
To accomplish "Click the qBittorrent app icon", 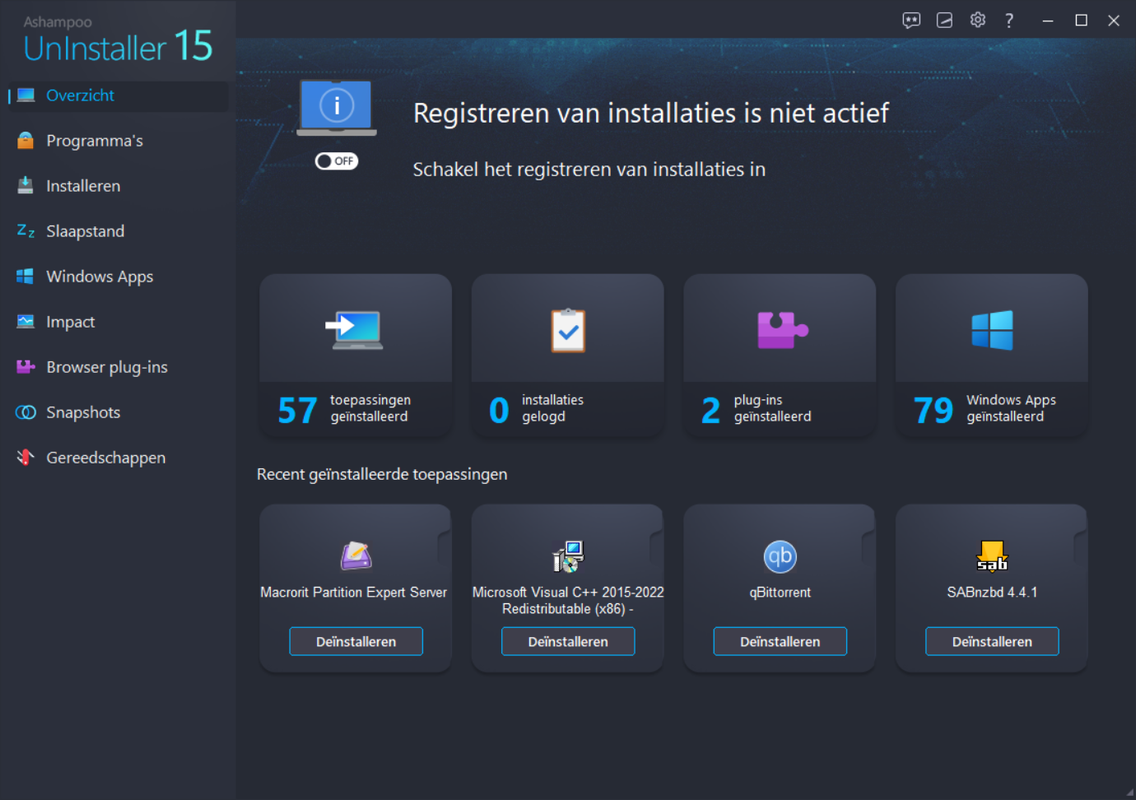I will point(780,557).
